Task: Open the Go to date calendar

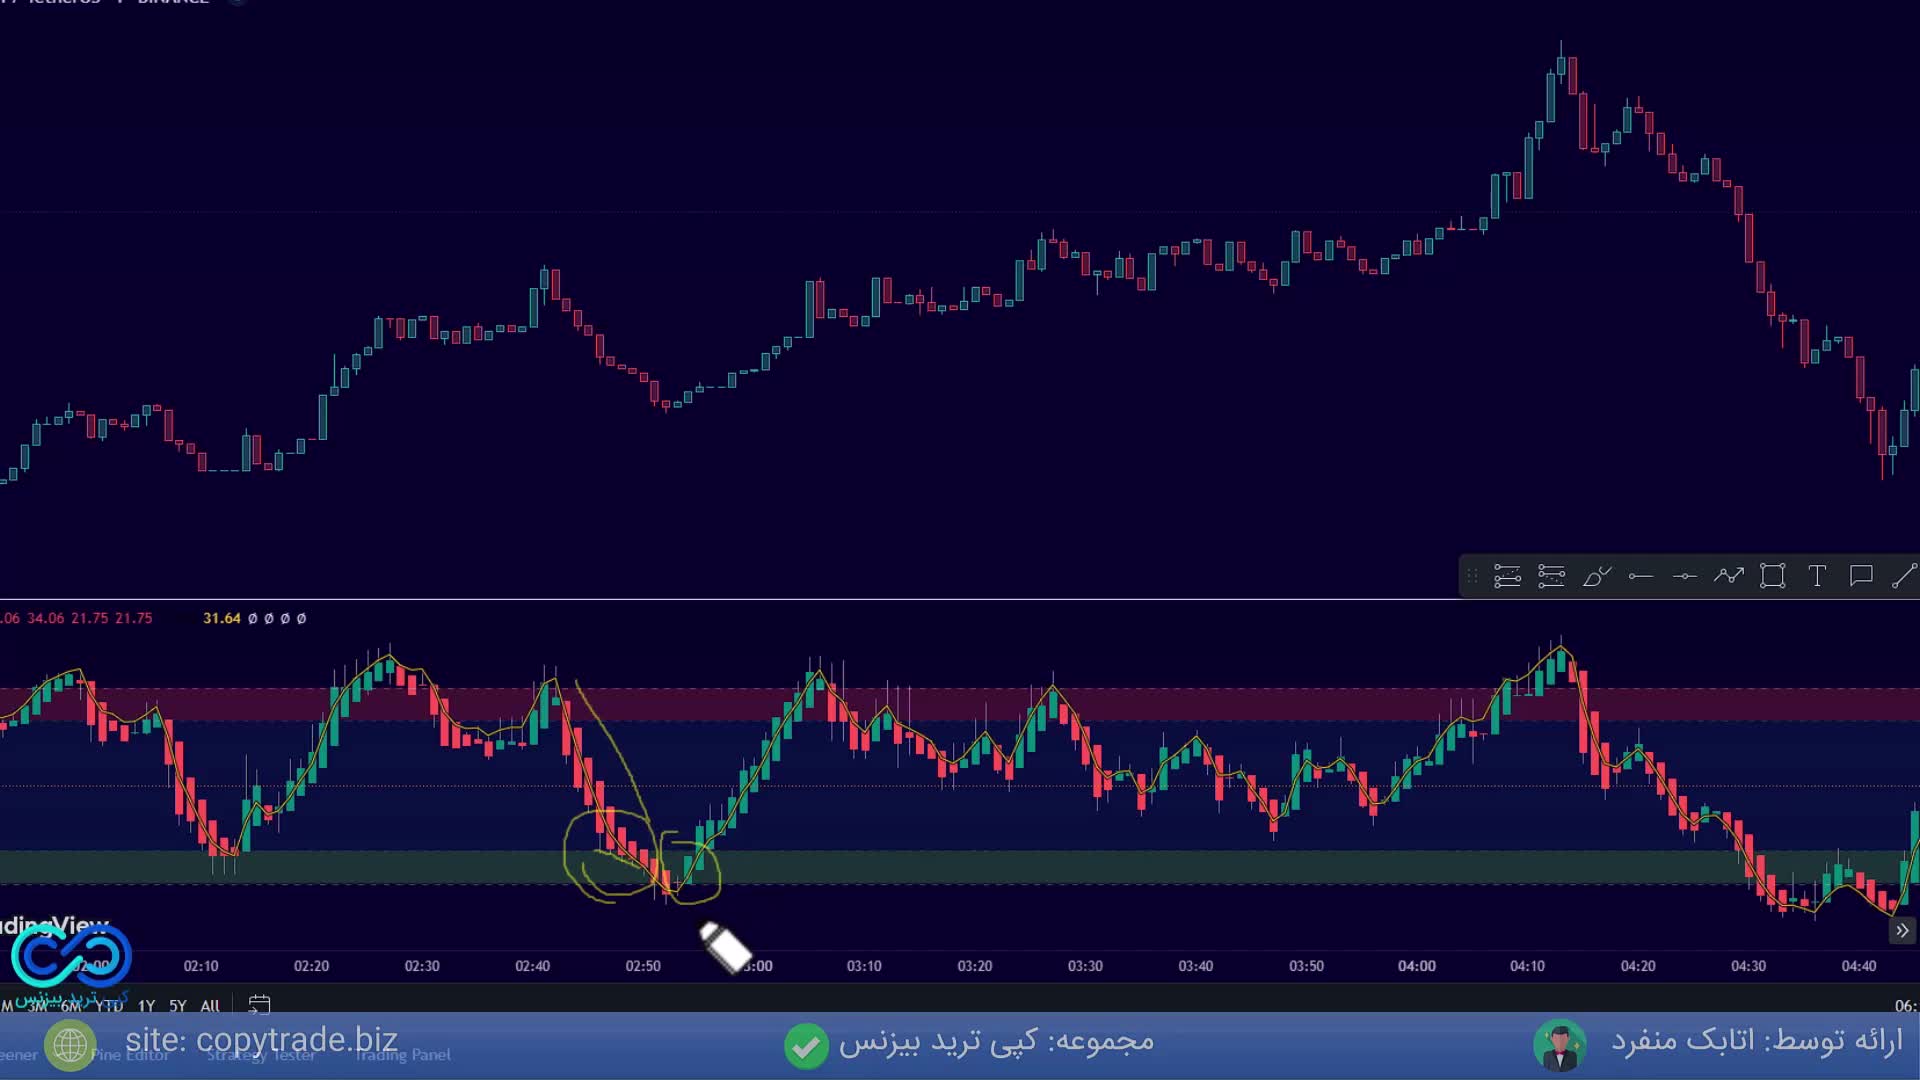Action: [259, 1004]
